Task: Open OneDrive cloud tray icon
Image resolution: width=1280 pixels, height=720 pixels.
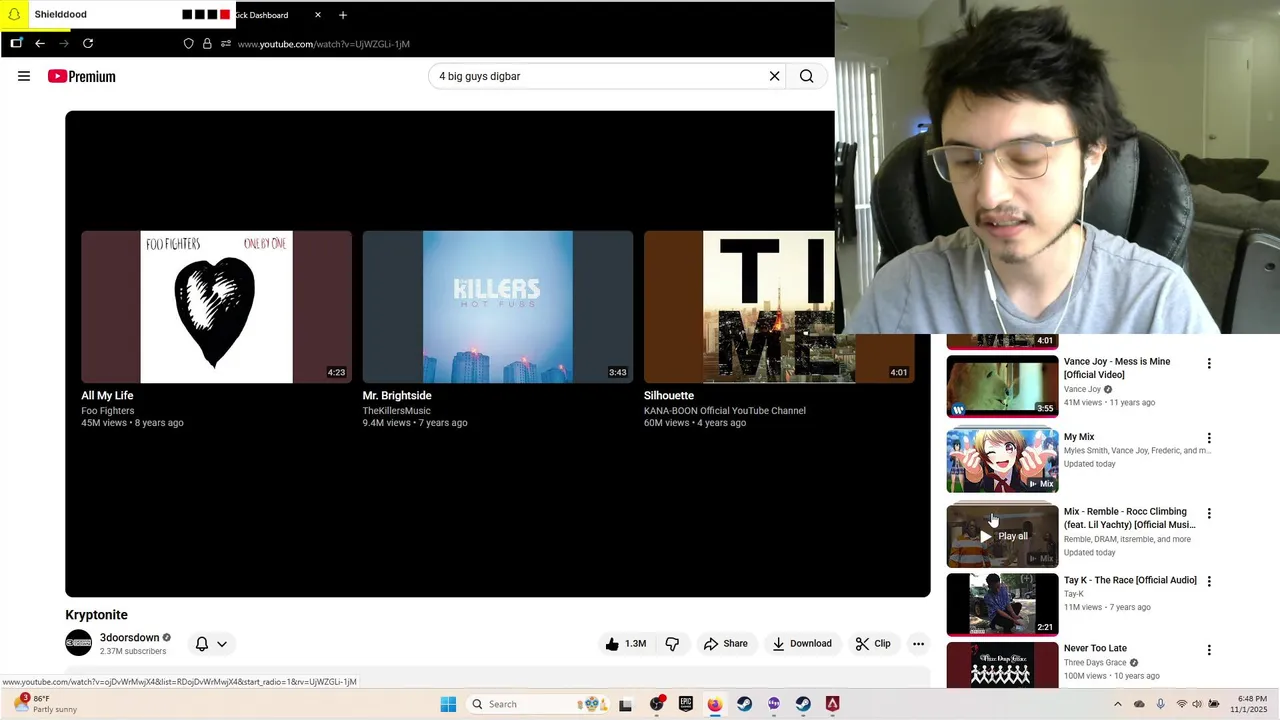Action: (x=1139, y=704)
